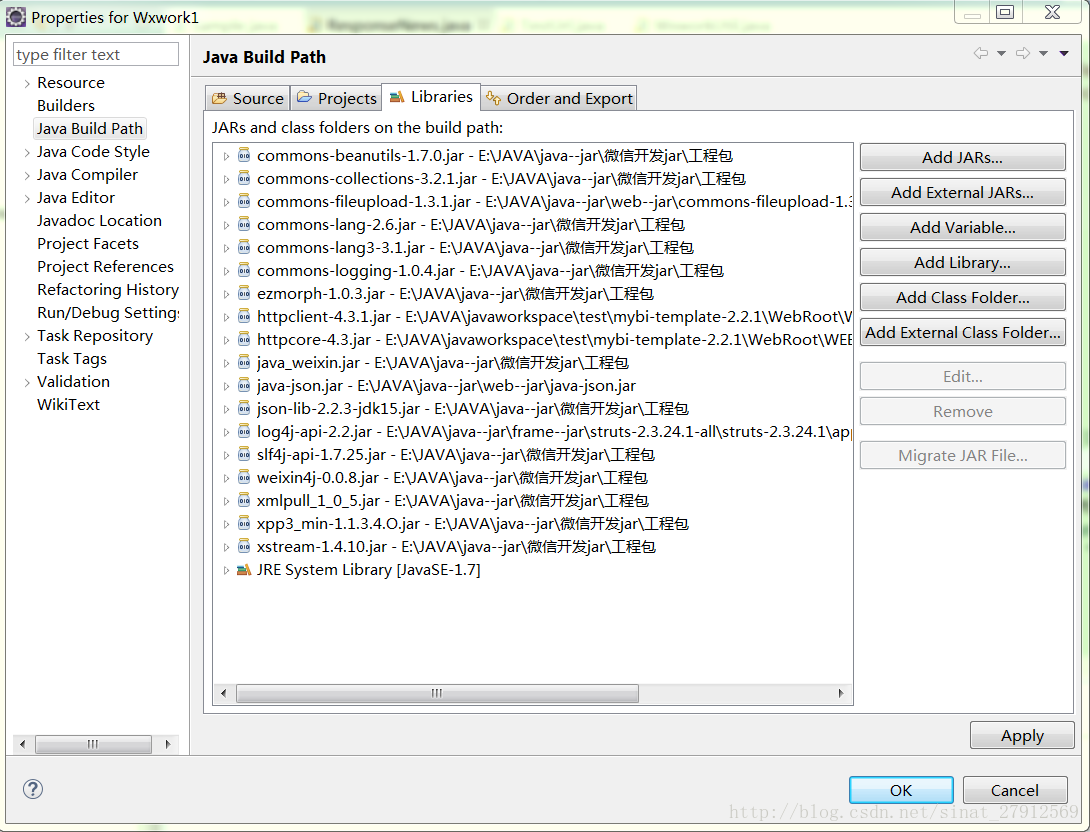Click the Apply button
1090x832 pixels.
click(1022, 735)
